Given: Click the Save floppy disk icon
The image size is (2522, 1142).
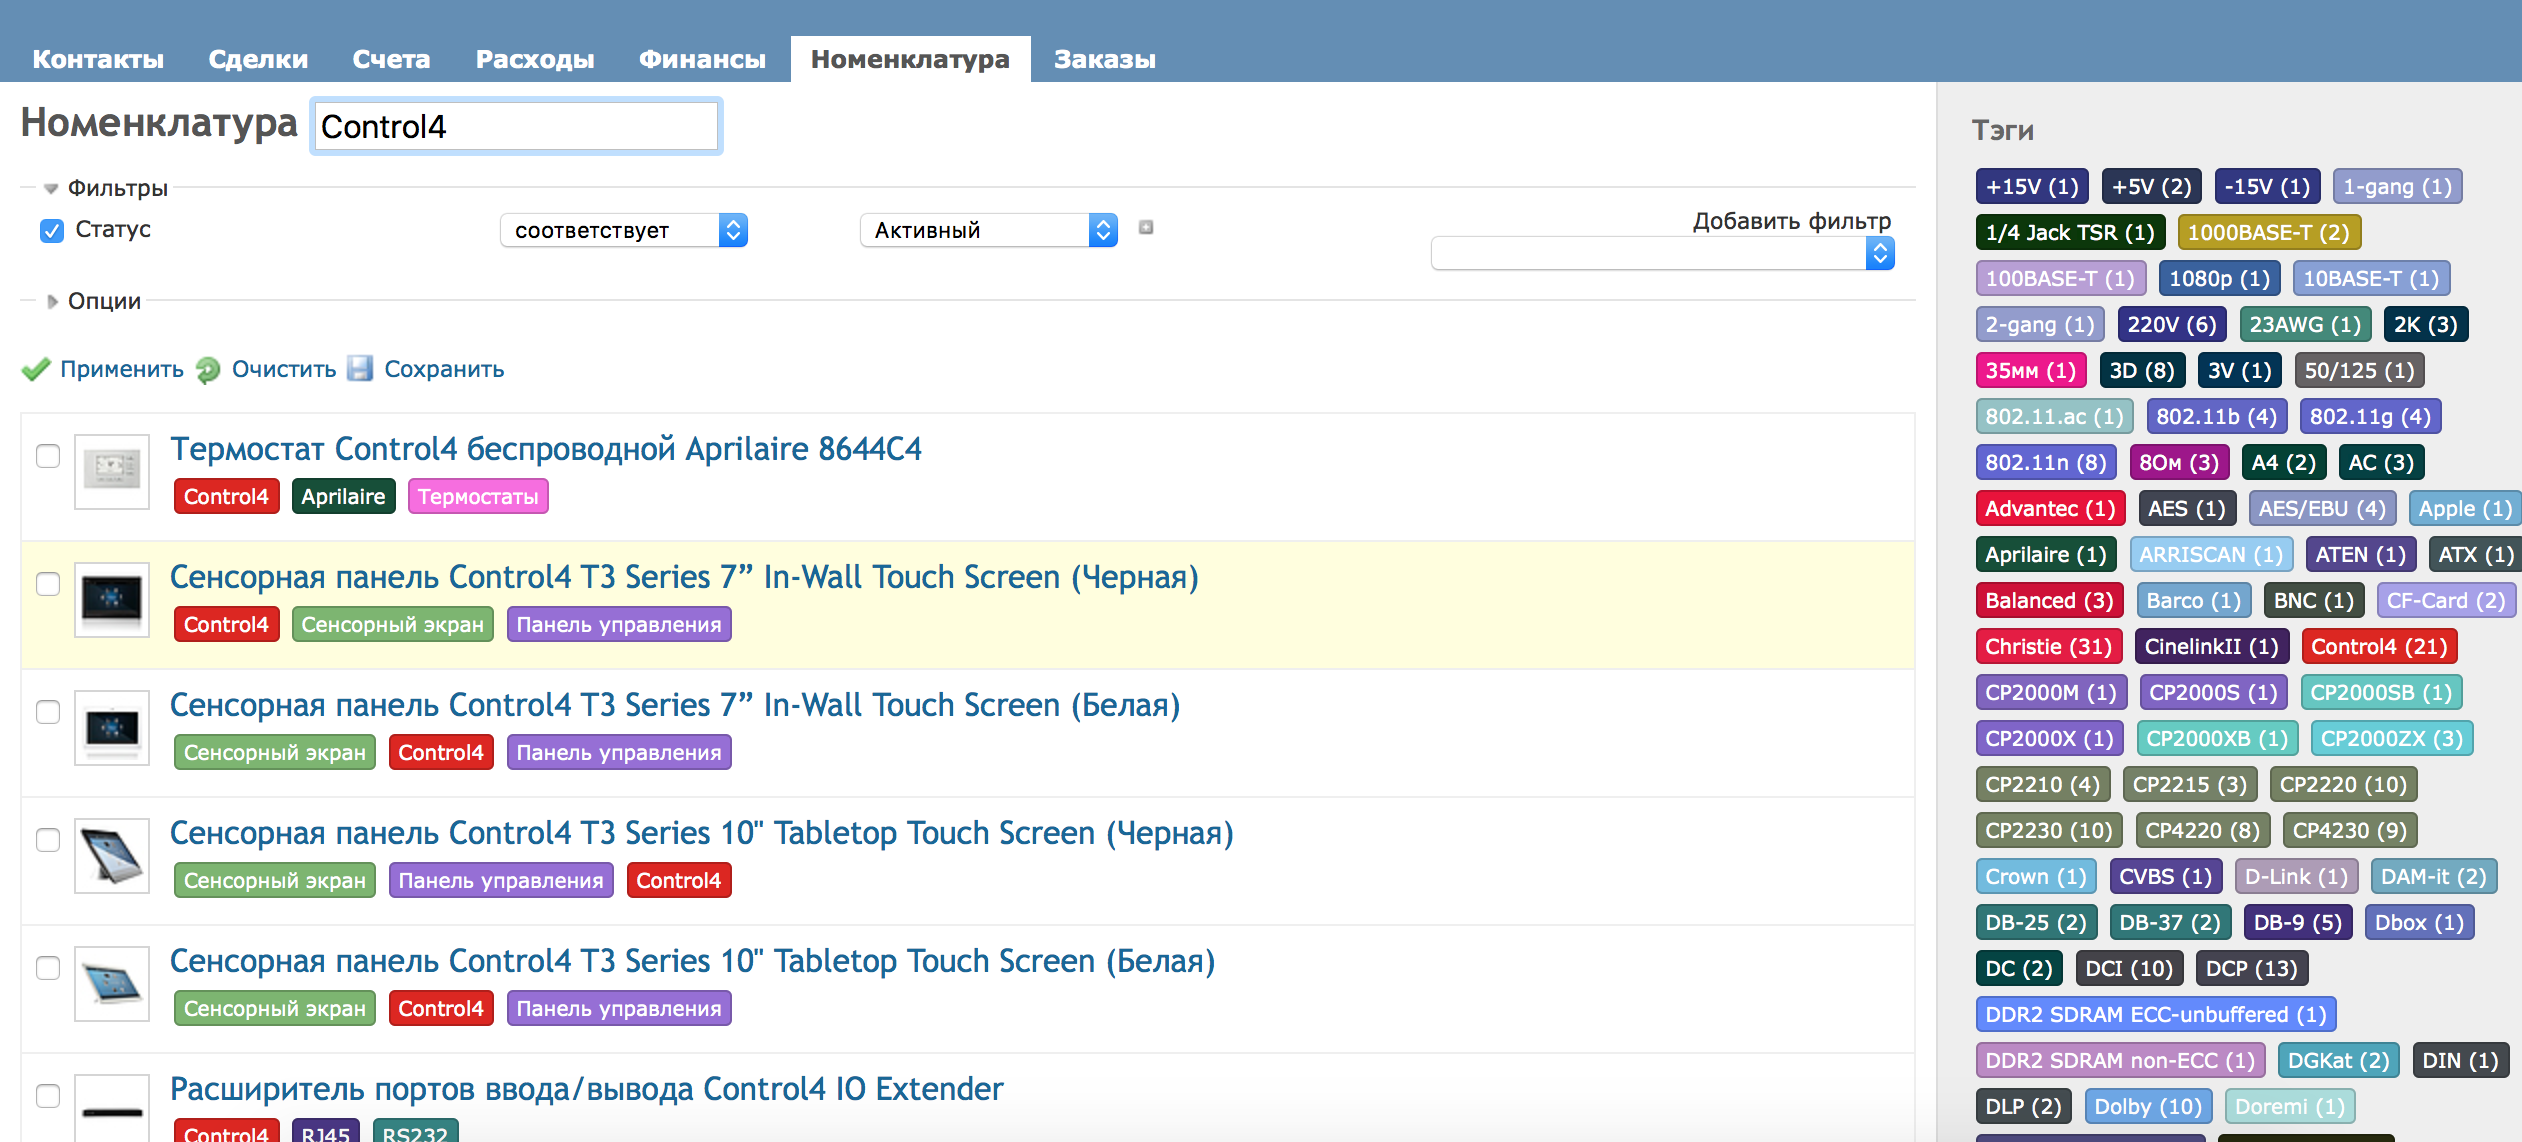Looking at the screenshot, I should click(x=360, y=369).
